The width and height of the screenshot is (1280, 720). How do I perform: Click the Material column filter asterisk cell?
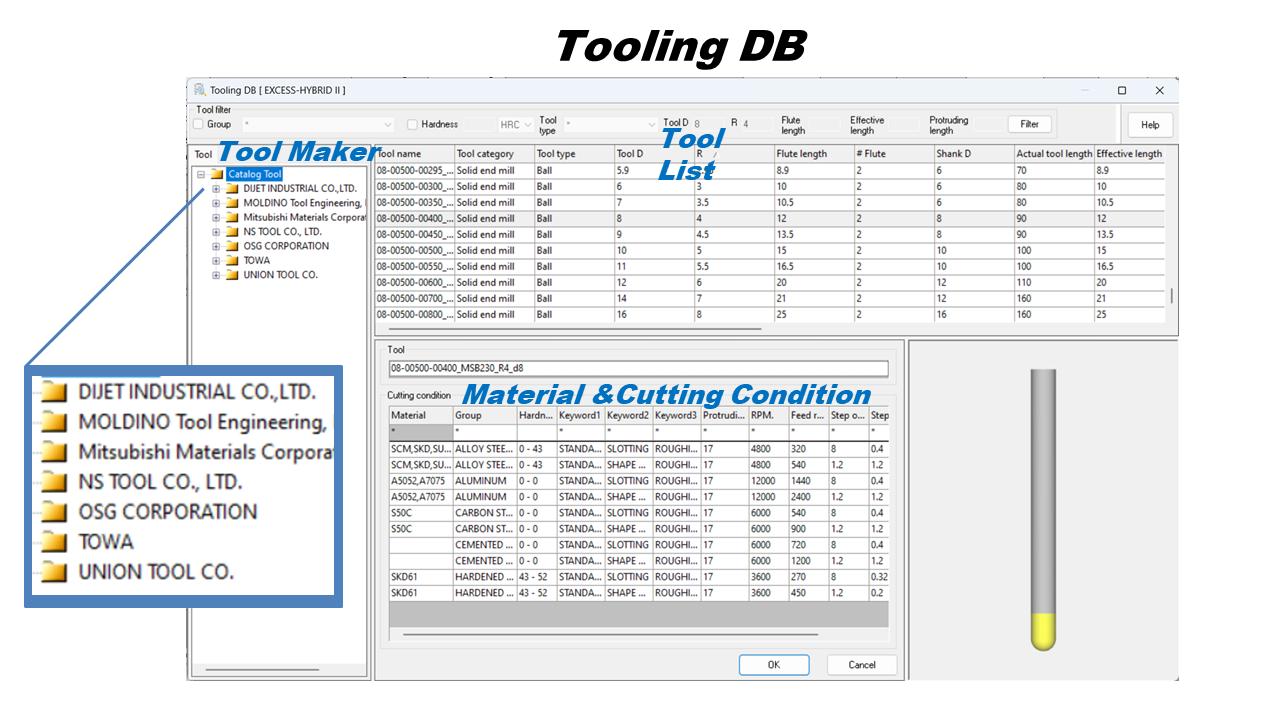click(x=420, y=431)
